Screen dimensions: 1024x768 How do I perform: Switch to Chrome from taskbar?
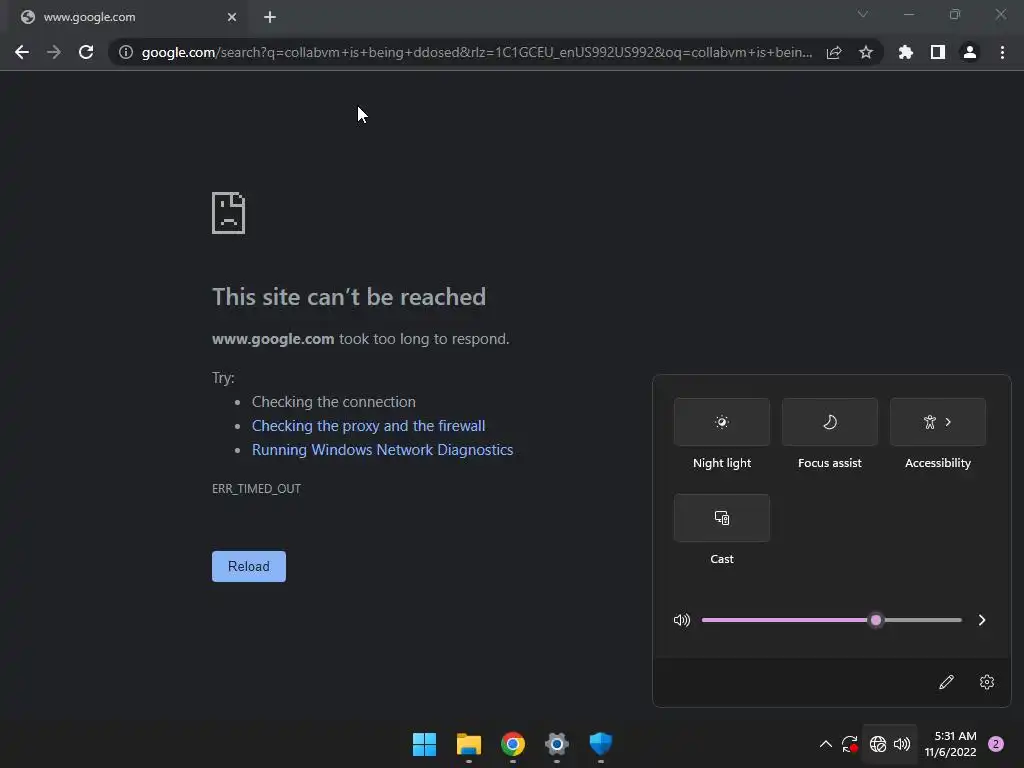pos(513,744)
